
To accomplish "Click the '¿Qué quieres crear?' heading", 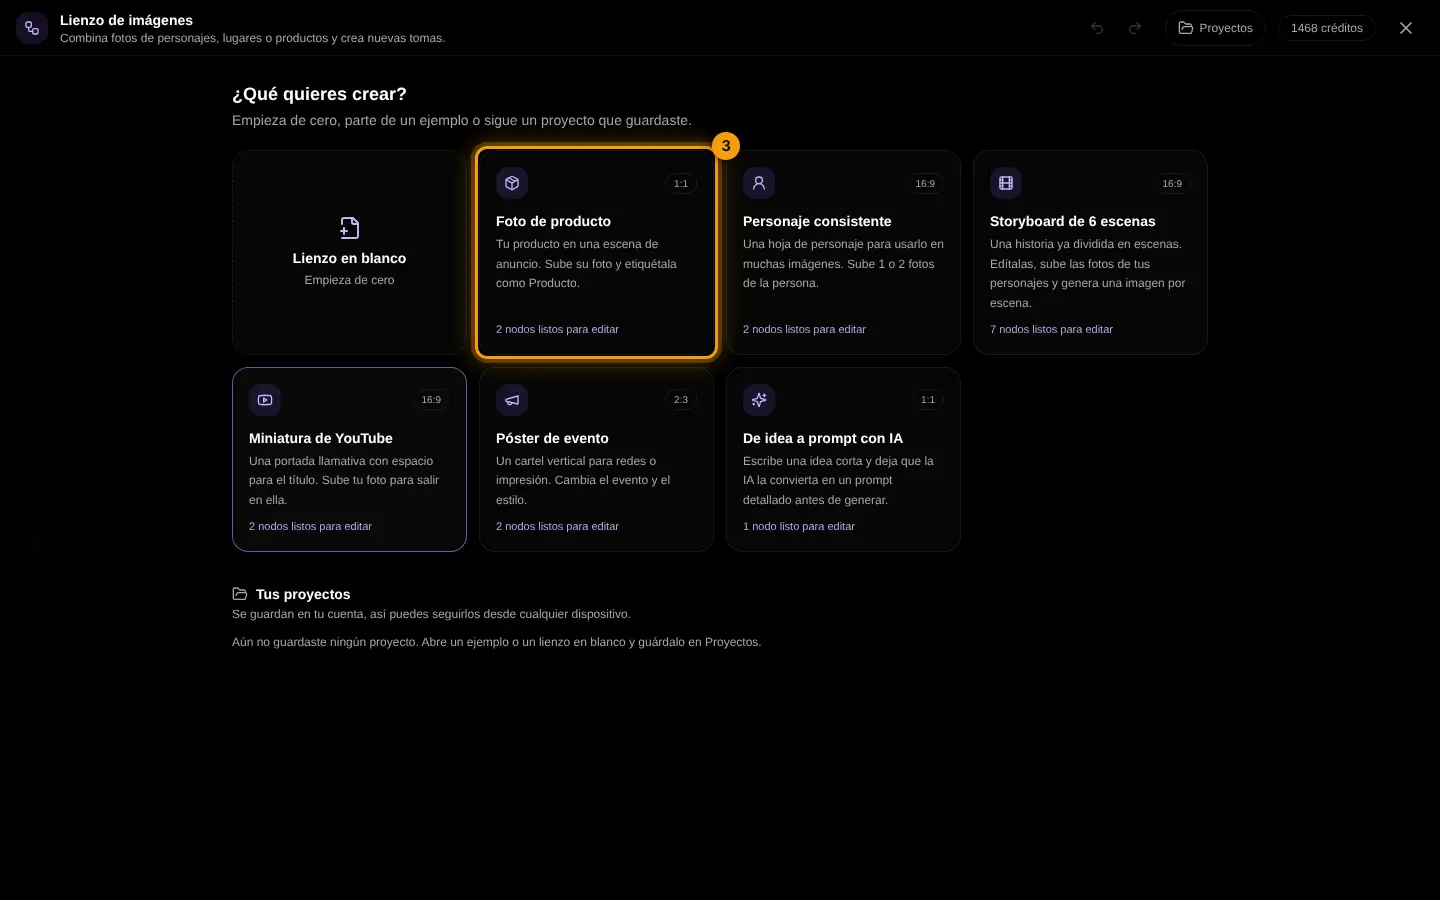I will point(319,94).
